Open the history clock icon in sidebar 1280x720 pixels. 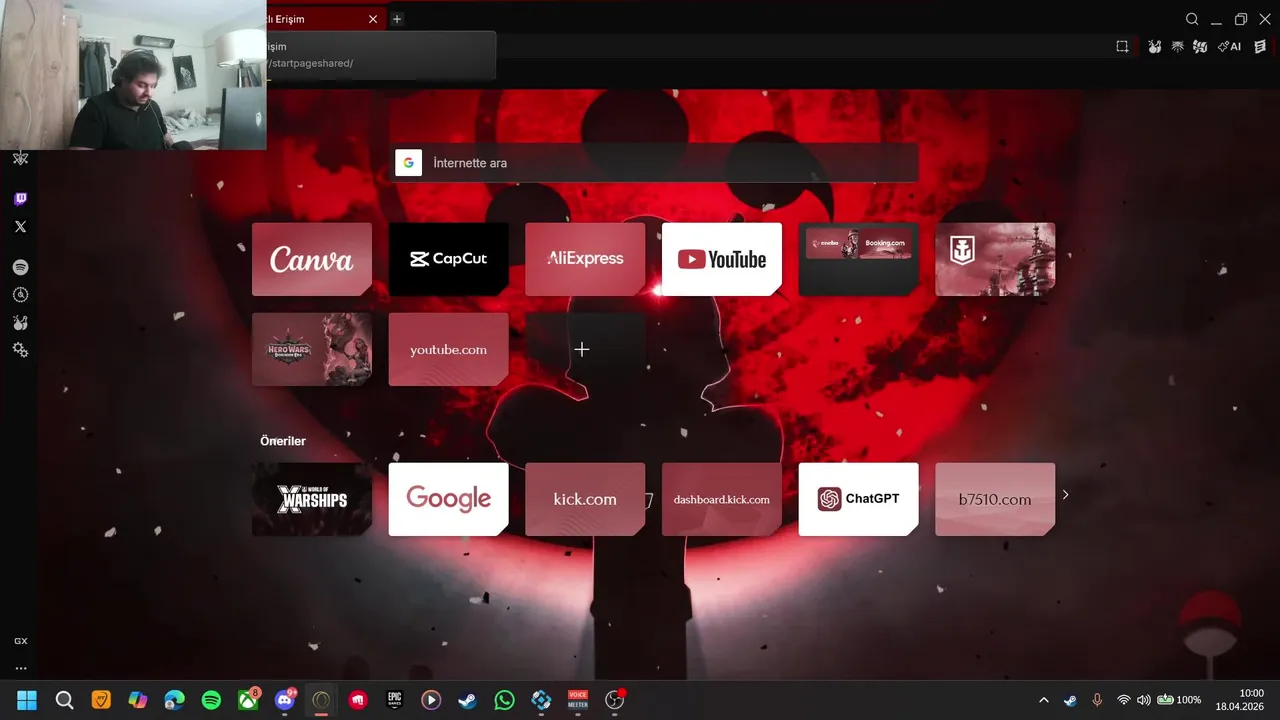click(20, 295)
